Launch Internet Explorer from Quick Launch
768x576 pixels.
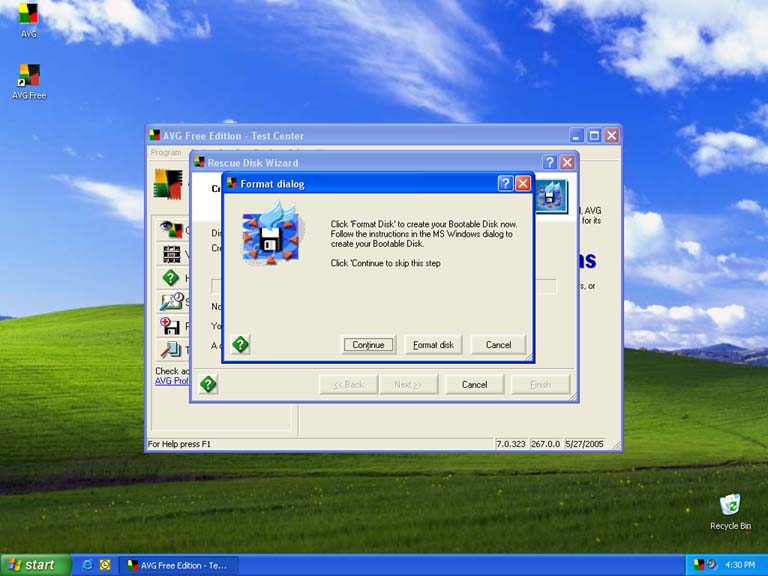[87, 565]
